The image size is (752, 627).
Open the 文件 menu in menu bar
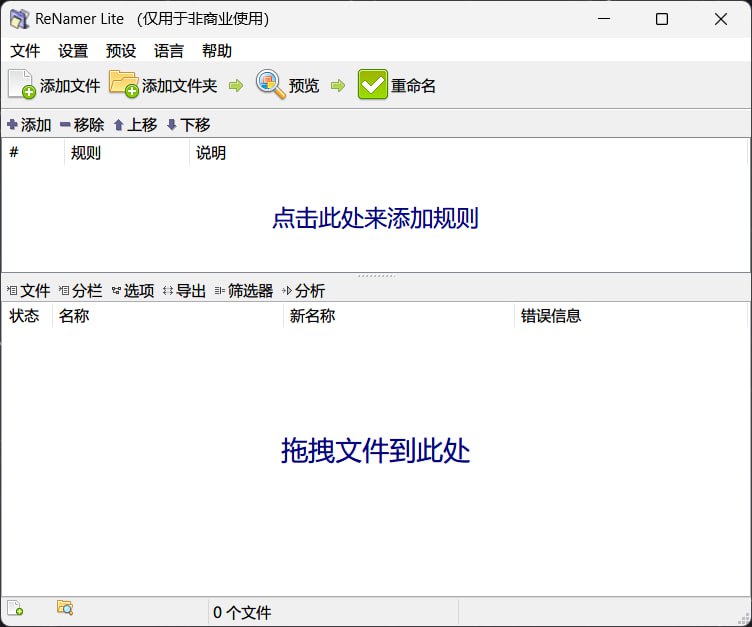(25, 51)
